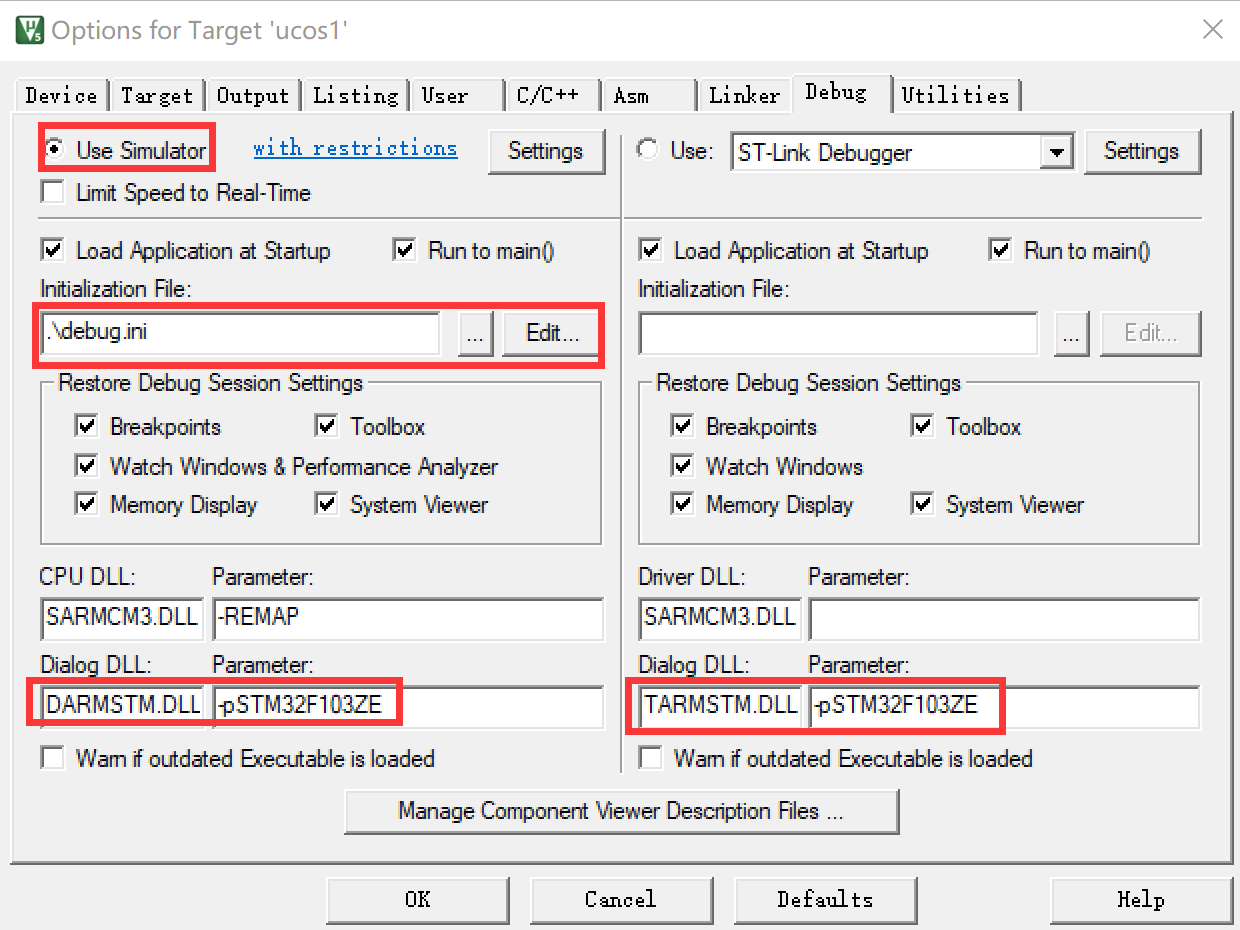Screen dimensions: 1240x930
Task: Switch to the Device tab
Action: click(62, 96)
